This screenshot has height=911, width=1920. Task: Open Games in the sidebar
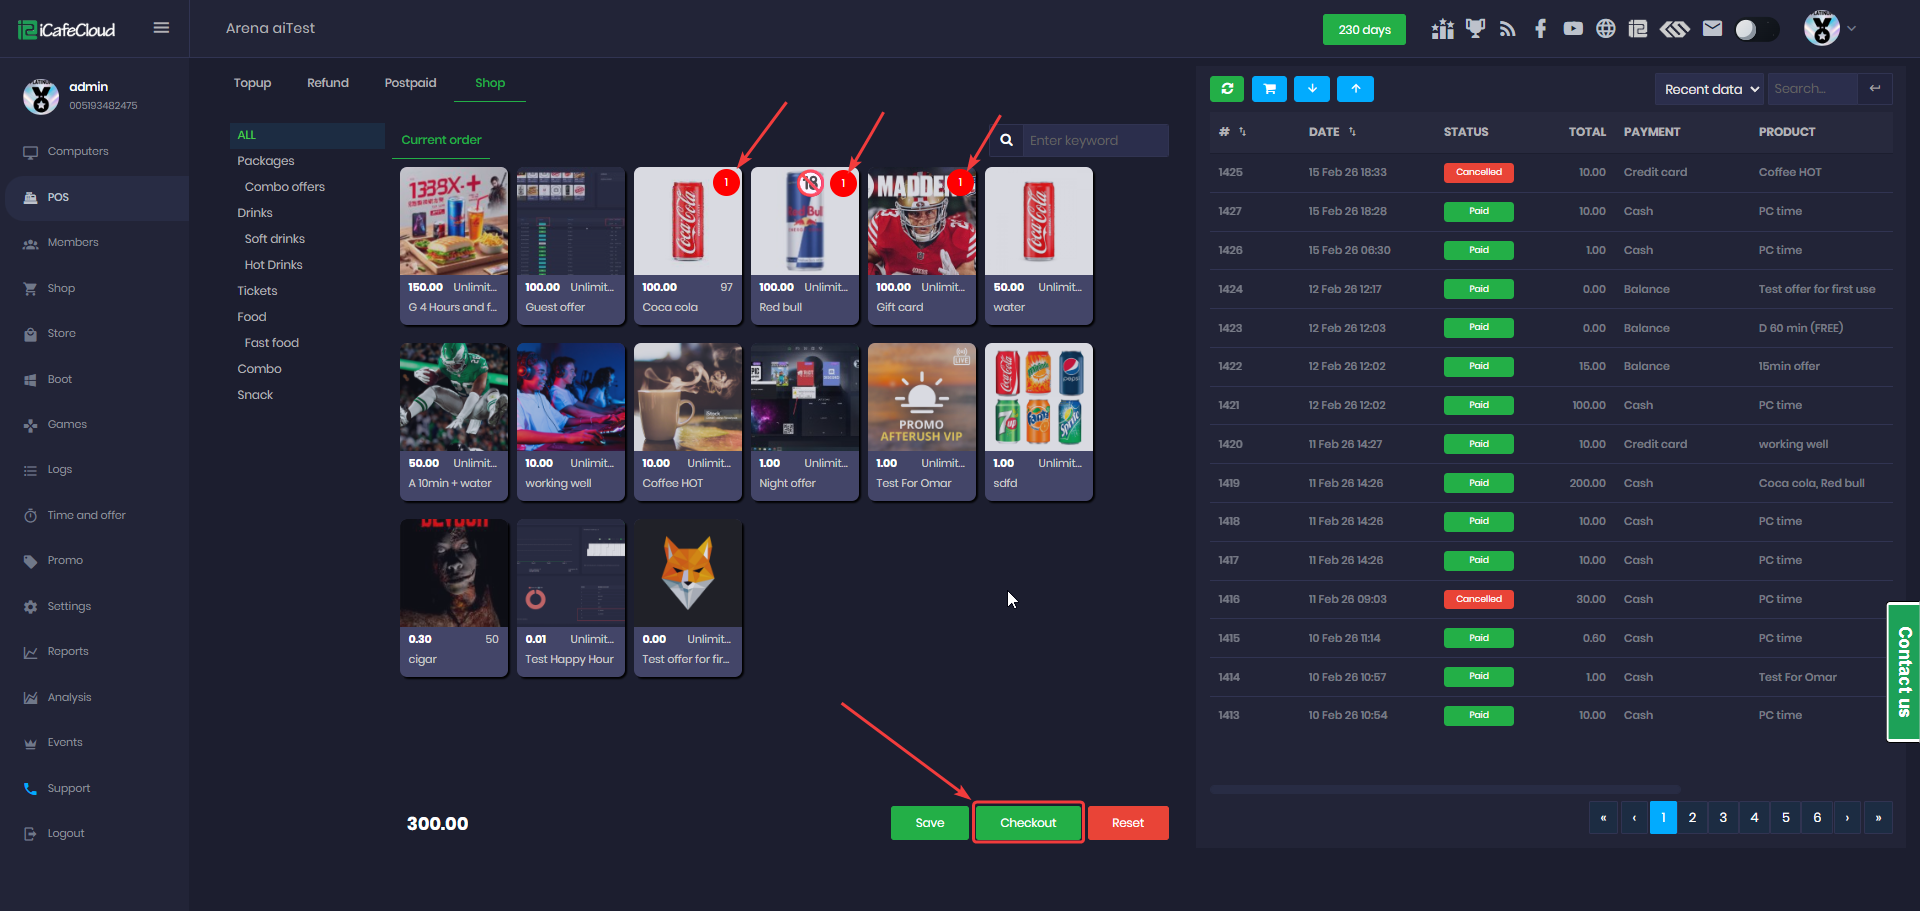67,425
